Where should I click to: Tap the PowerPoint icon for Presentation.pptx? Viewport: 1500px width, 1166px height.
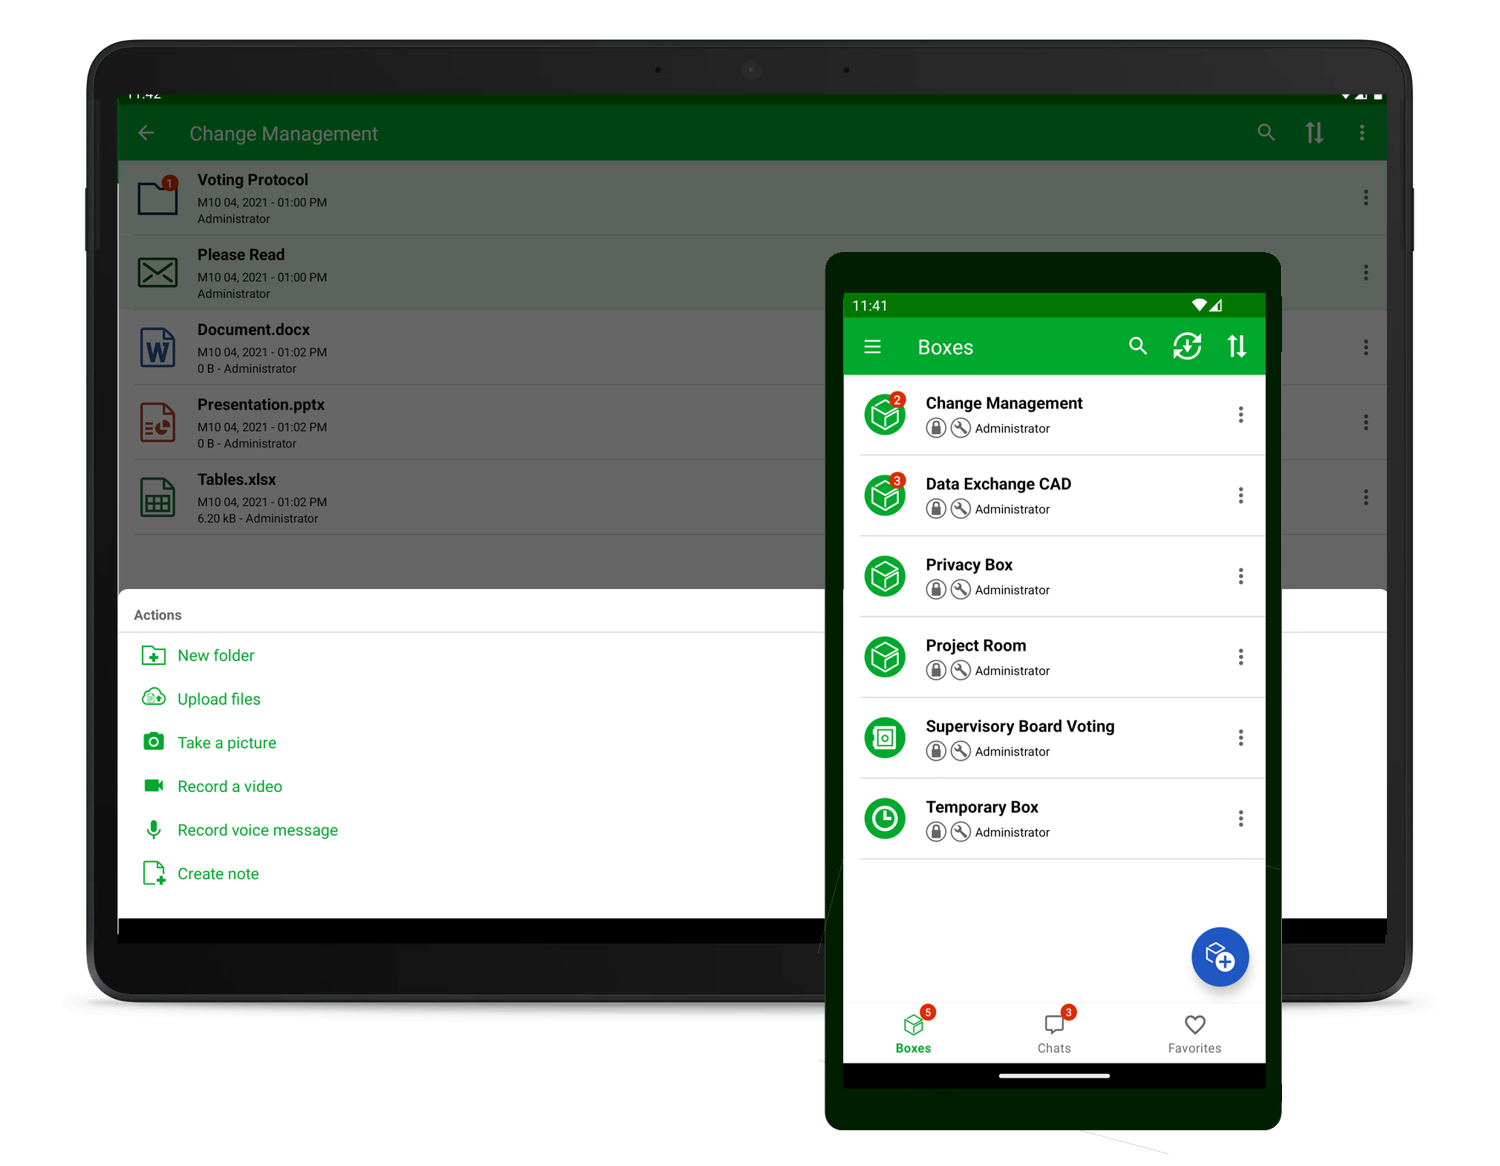[x=158, y=422]
